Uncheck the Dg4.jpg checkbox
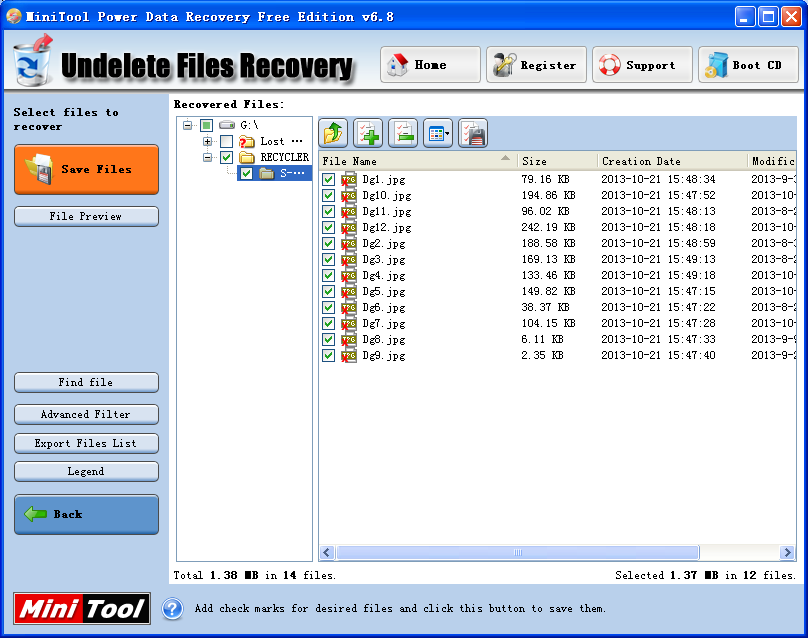Viewport: 808px width, 638px height. click(x=328, y=275)
